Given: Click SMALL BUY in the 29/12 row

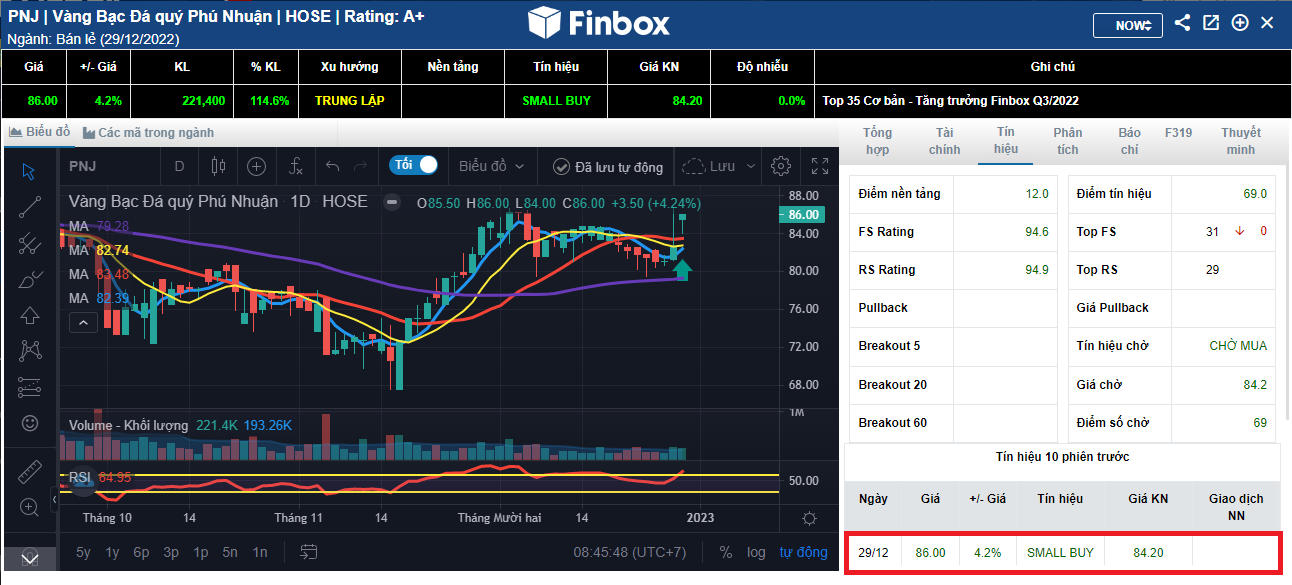Looking at the screenshot, I should click(x=1061, y=552).
